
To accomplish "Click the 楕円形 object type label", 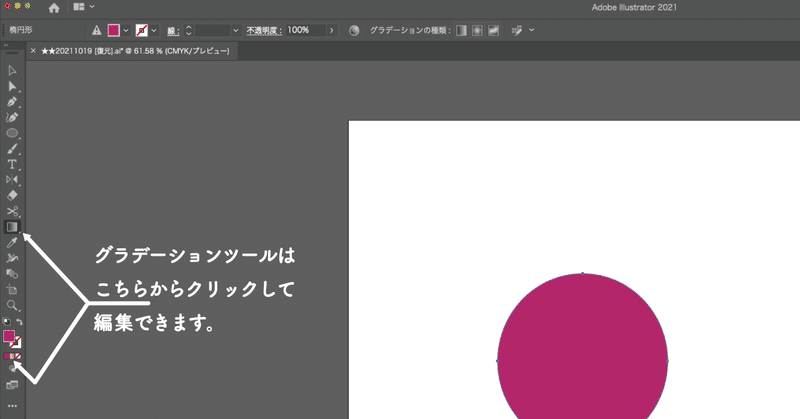I will [x=20, y=31].
